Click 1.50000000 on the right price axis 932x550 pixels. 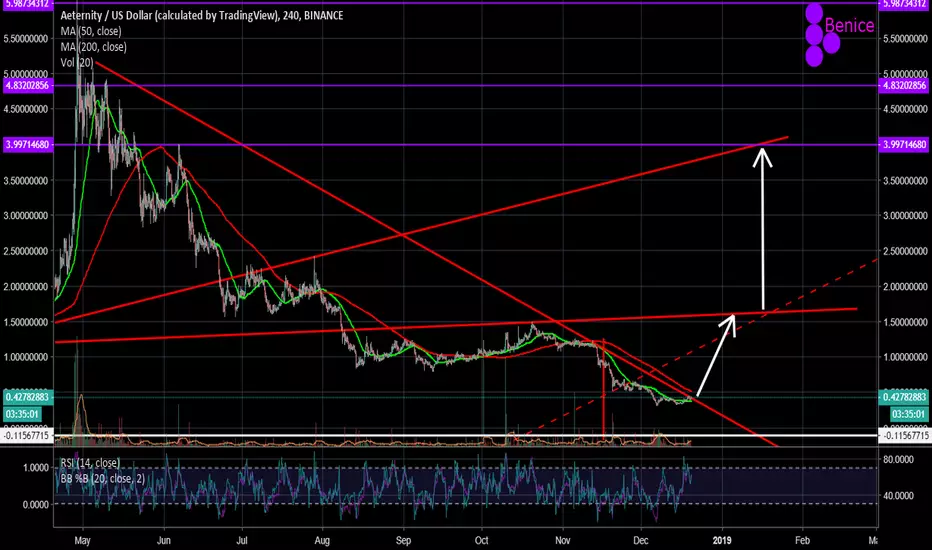click(x=903, y=322)
